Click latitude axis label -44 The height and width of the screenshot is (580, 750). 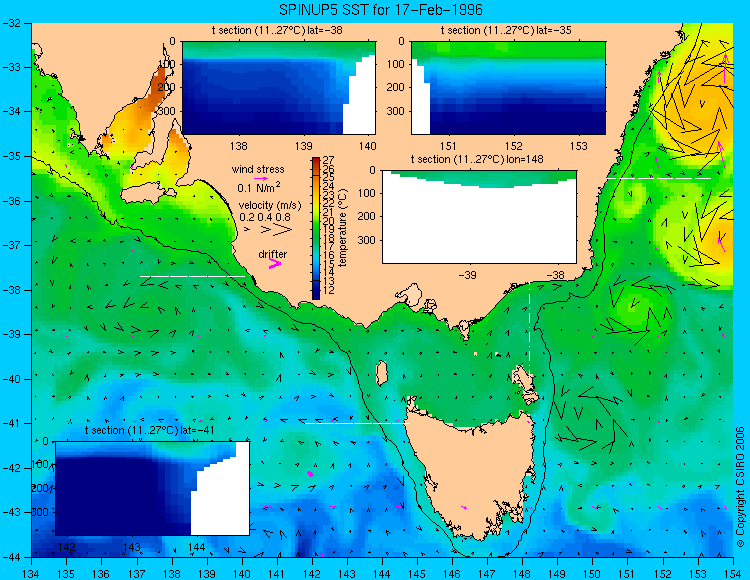click(x=11, y=557)
